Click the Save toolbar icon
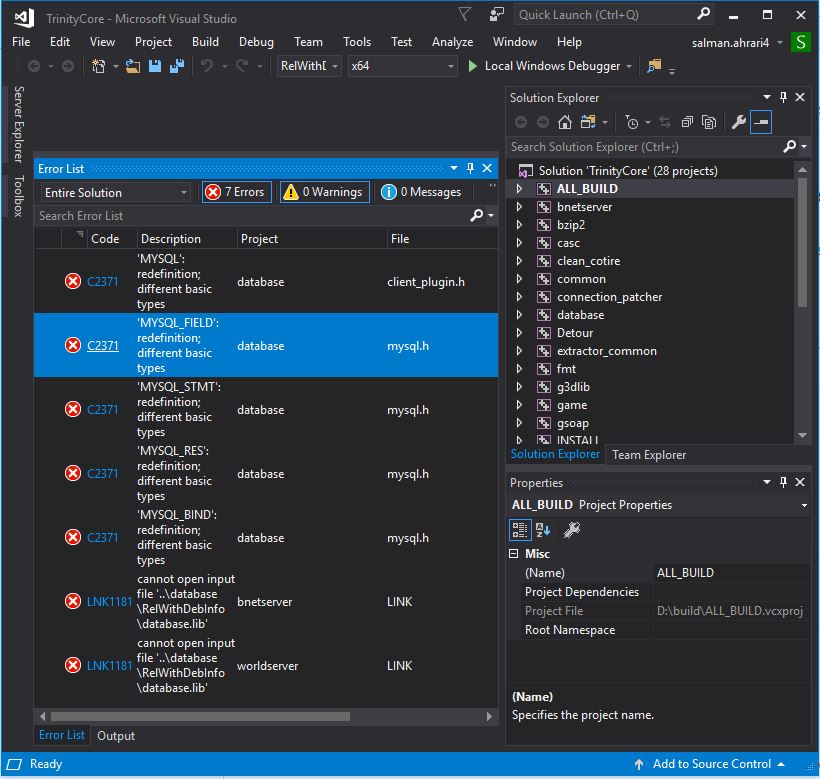The height and width of the screenshot is (779, 820). 155,66
